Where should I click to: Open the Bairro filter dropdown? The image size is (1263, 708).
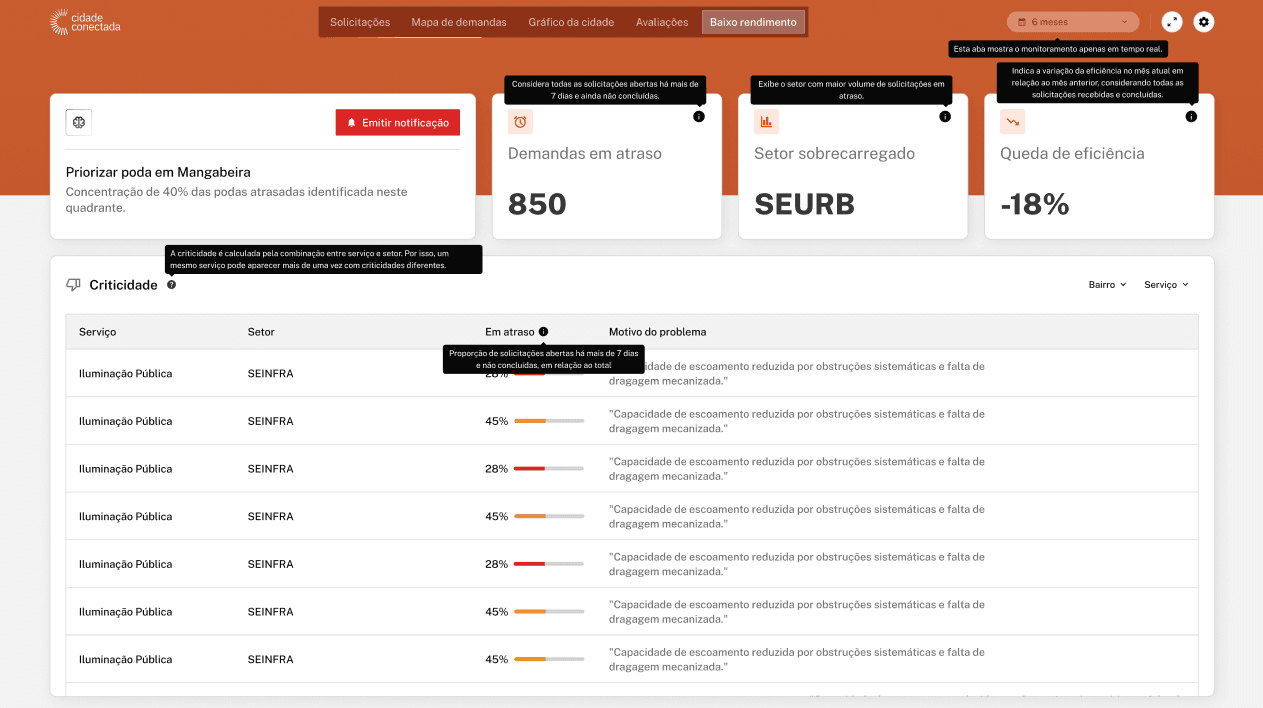[x=1108, y=285]
